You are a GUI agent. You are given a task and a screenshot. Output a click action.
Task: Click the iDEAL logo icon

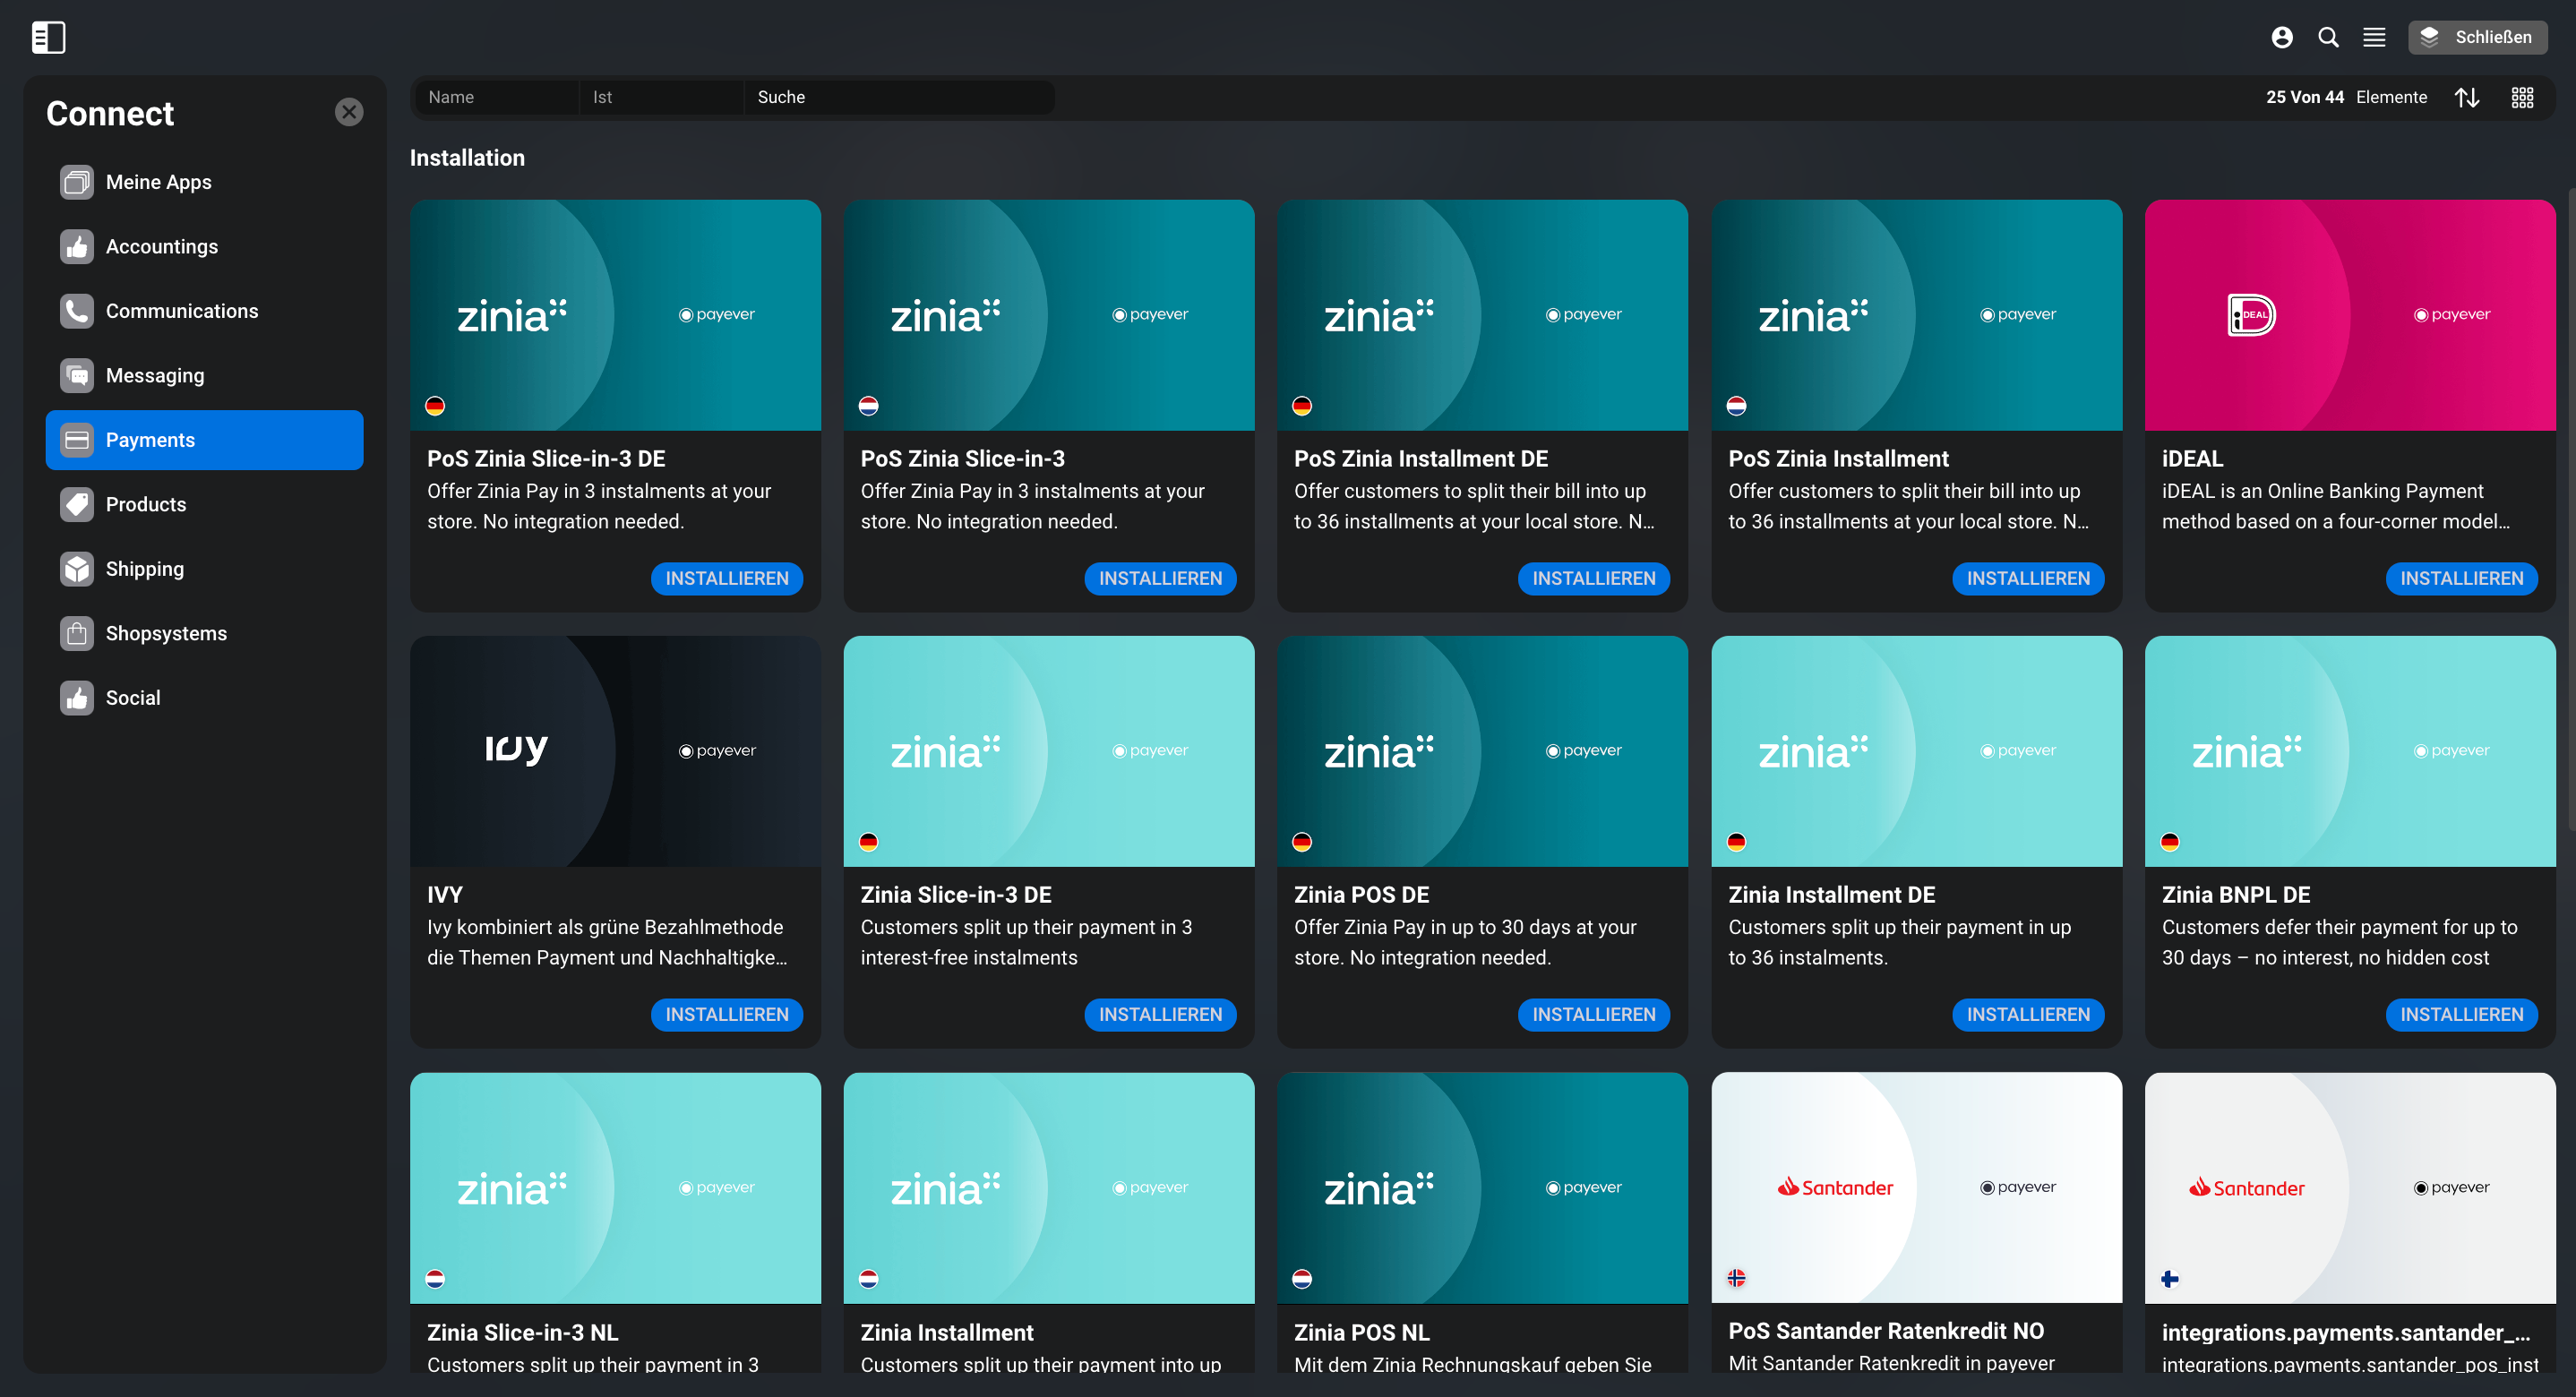tap(2252, 315)
